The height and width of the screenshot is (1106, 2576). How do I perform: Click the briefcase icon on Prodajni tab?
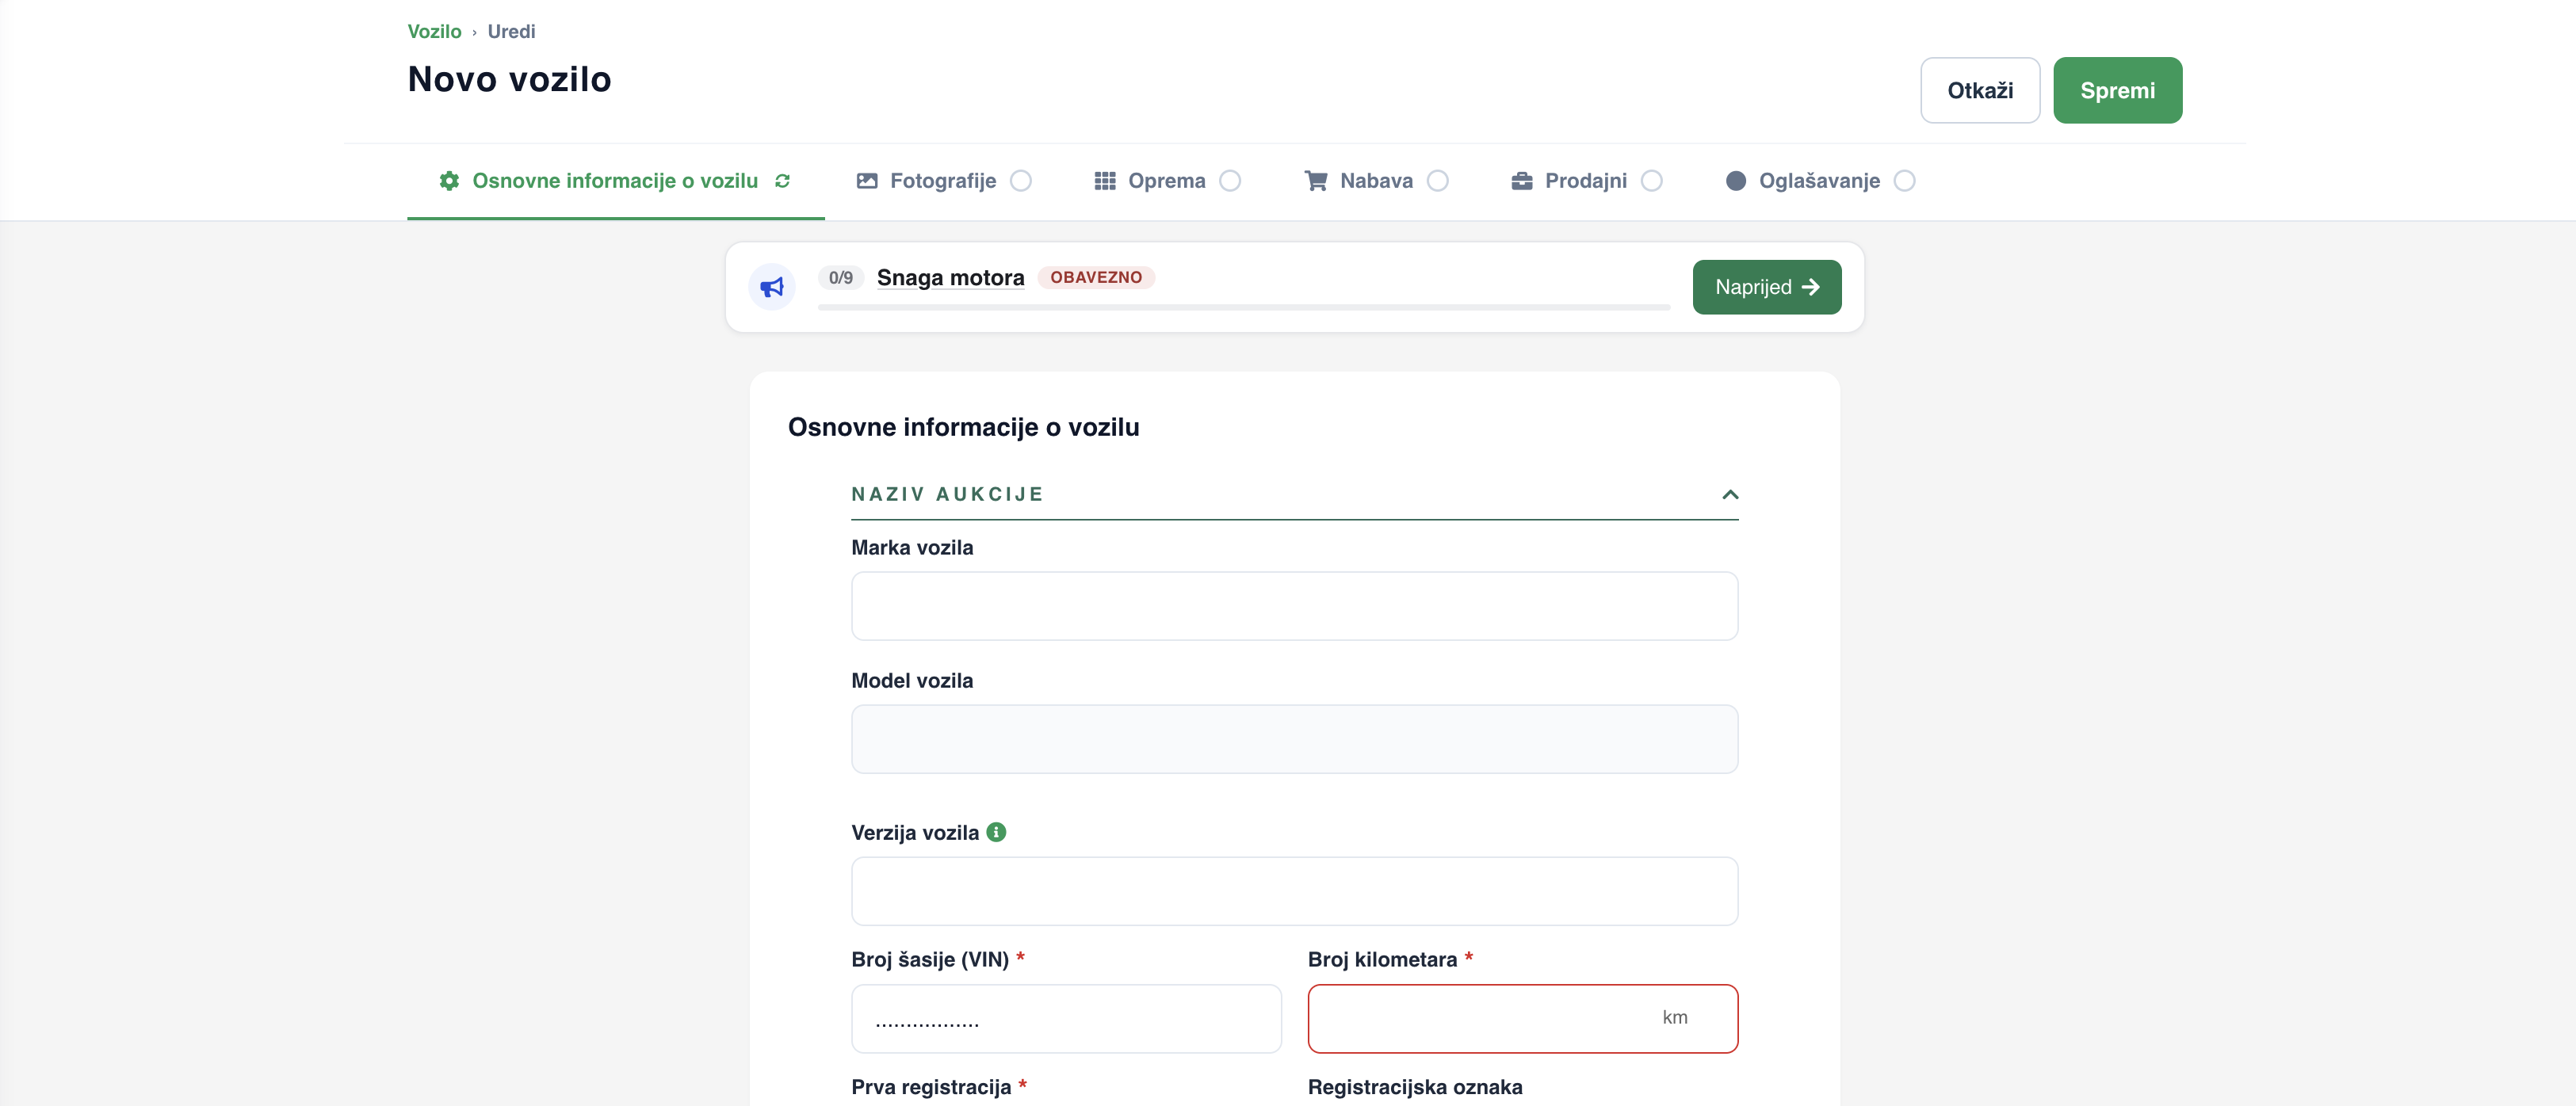click(1522, 181)
